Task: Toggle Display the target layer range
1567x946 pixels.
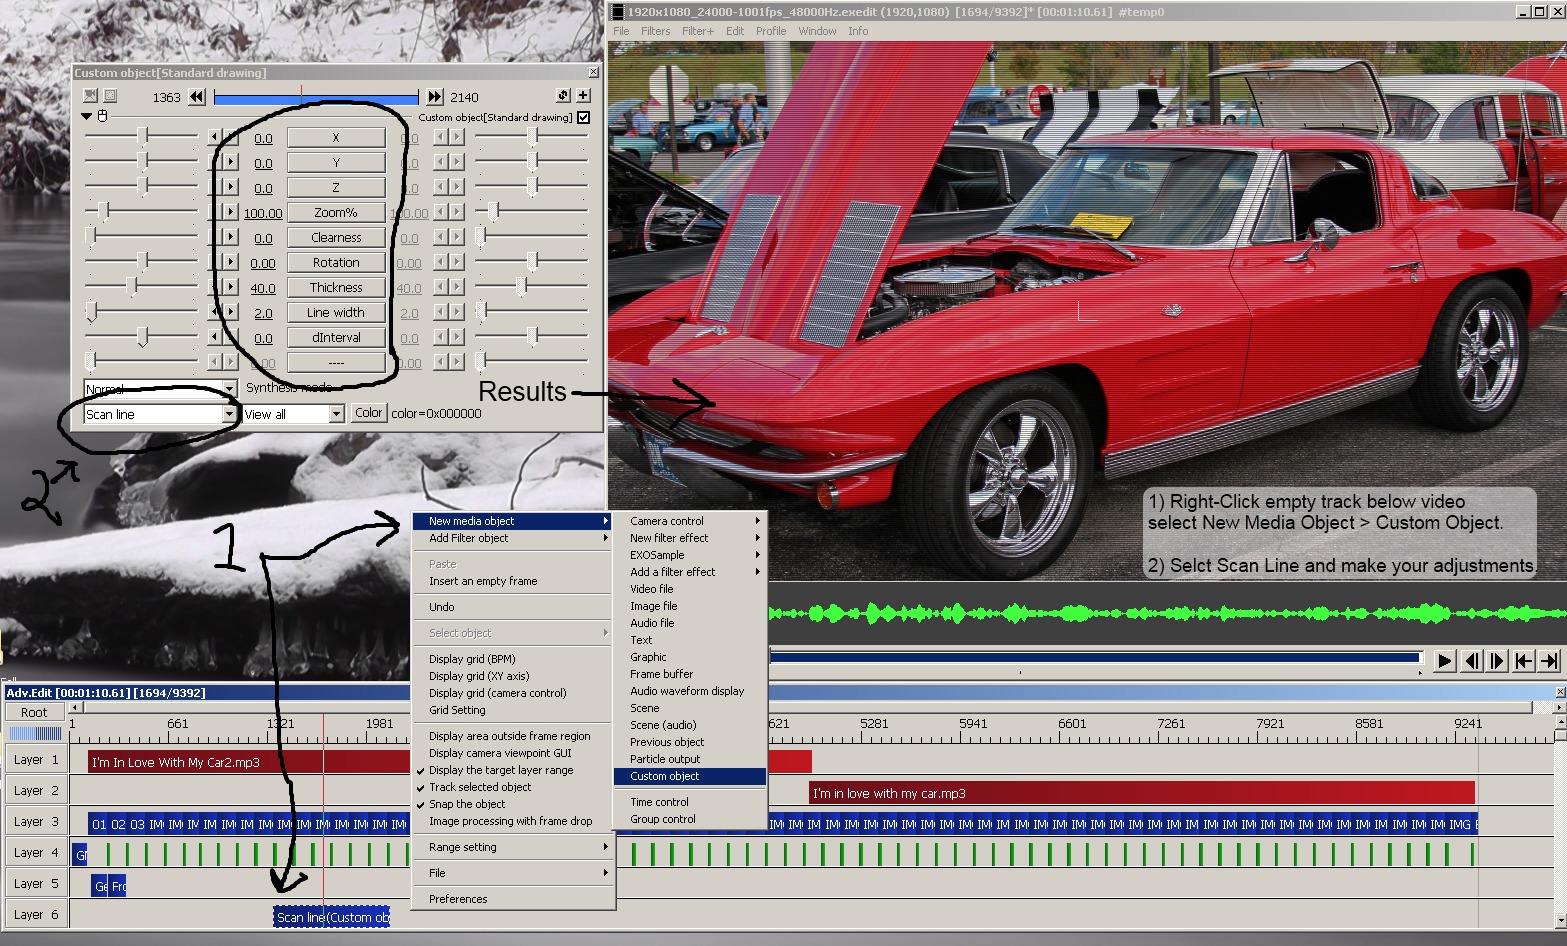Action: coord(501,770)
